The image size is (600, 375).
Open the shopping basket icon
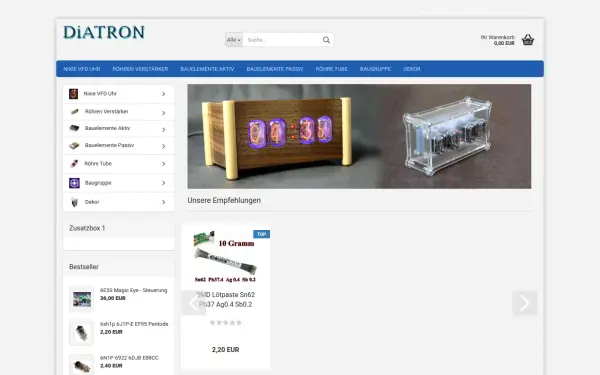[528, 40]
